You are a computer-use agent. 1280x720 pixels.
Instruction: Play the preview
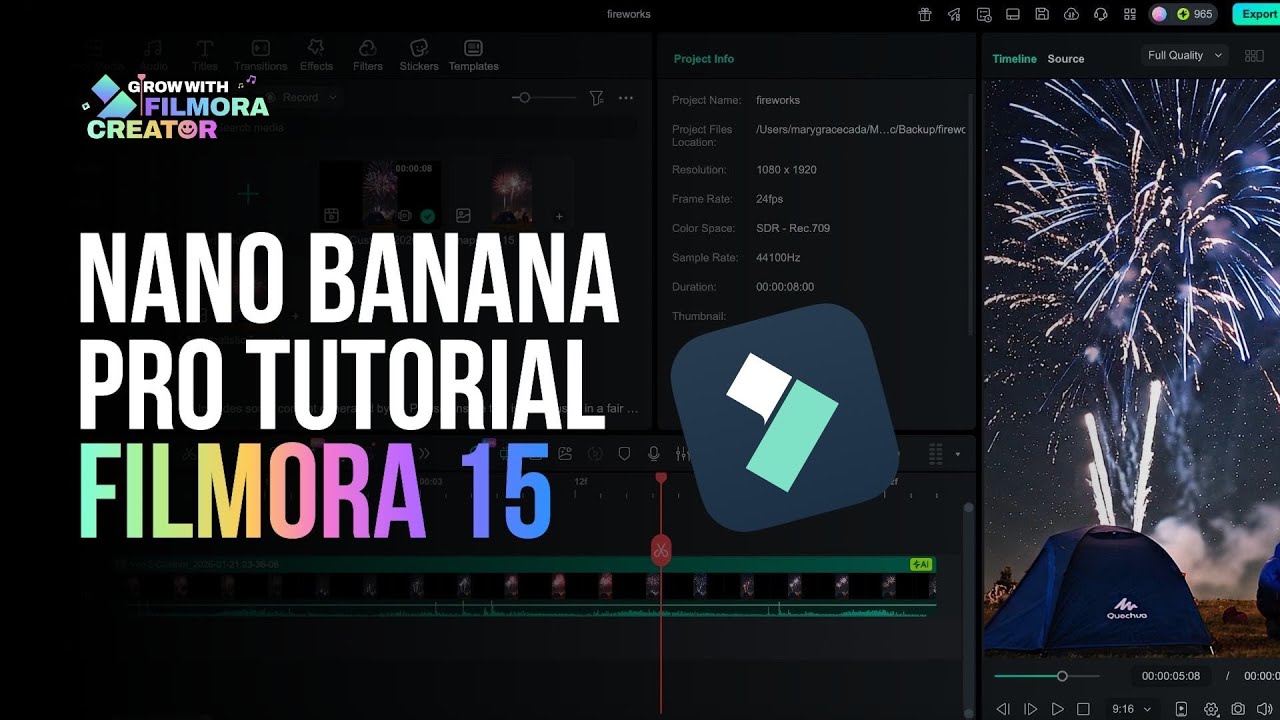click(1057, 709)
